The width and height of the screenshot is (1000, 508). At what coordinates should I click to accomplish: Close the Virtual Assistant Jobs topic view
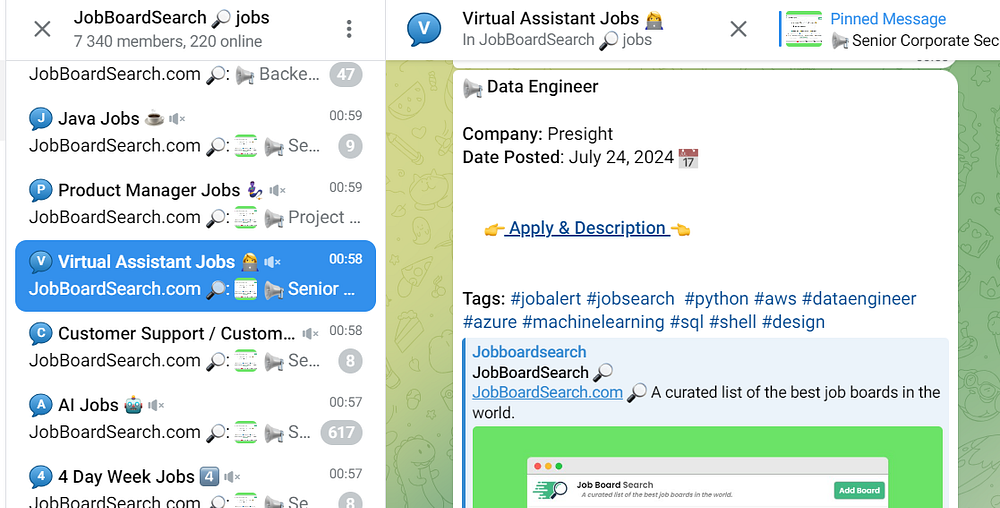[x=738, y=29]
